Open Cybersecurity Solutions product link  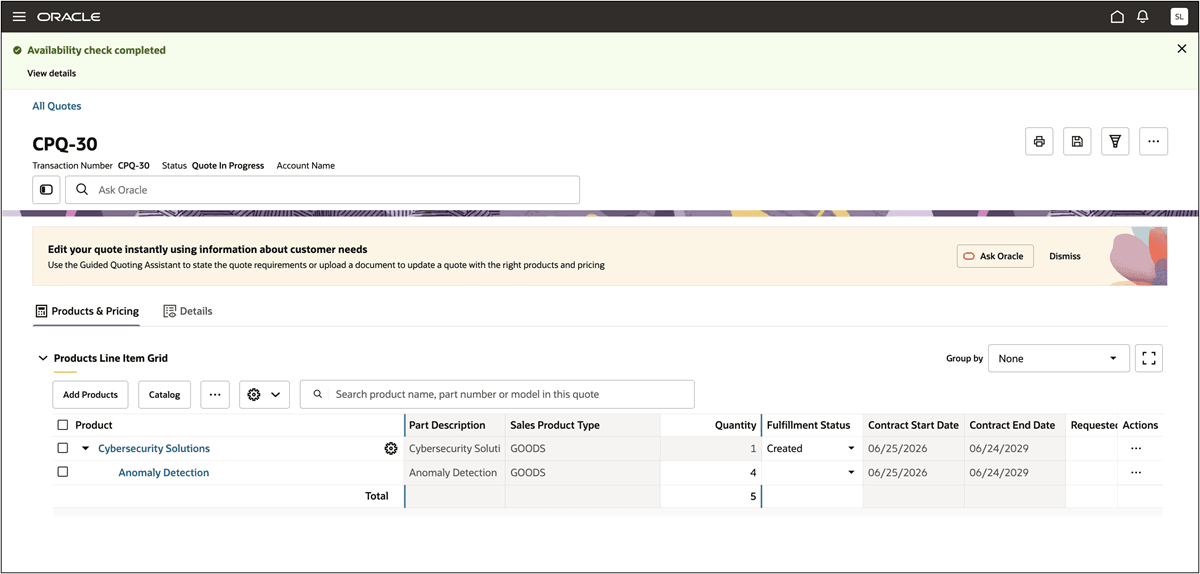(x=154, y=449)
